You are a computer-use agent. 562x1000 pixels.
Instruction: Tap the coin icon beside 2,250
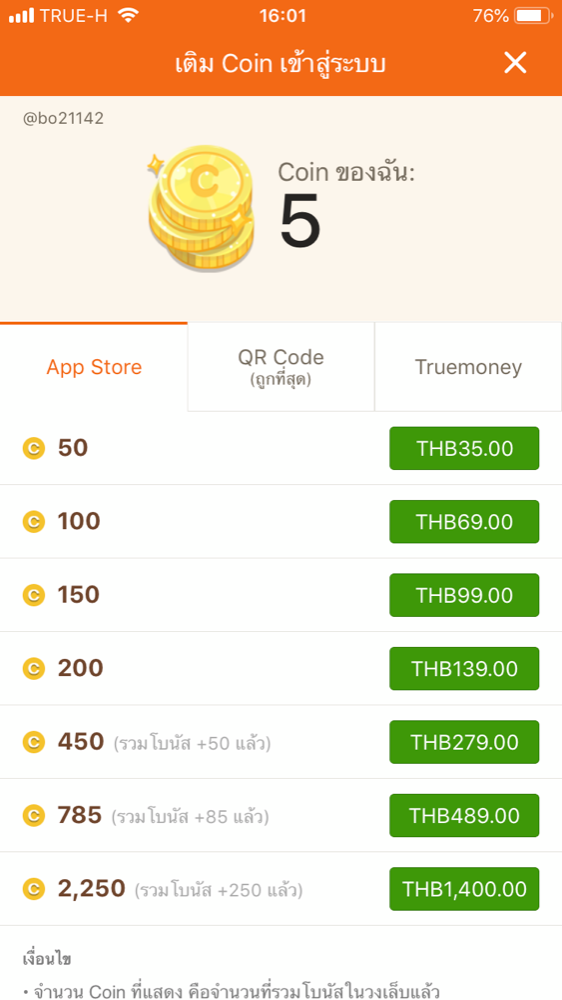[x=34, y=889]
